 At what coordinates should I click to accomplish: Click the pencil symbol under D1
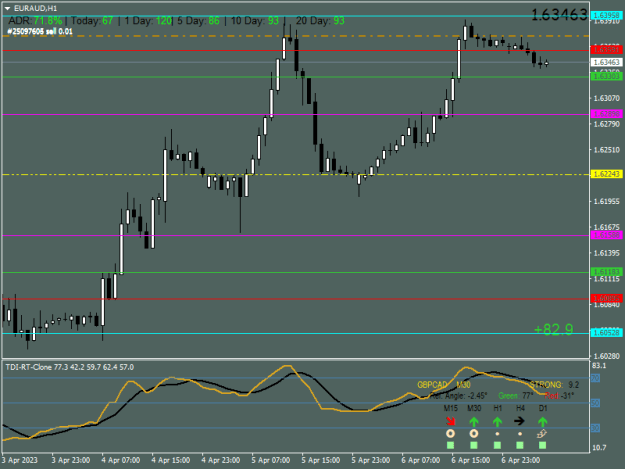coord(542,434)
